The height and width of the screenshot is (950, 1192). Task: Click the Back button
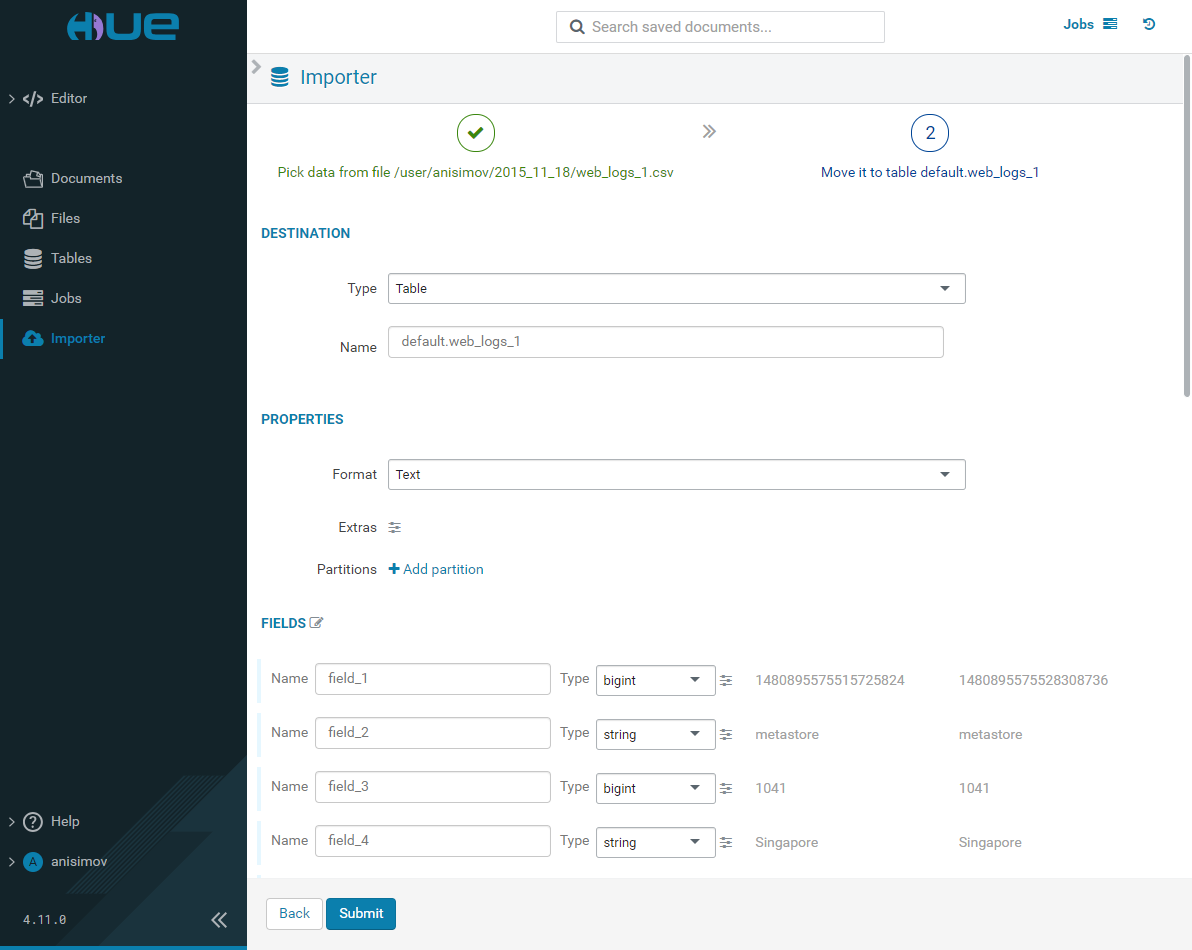coord(294,914)
